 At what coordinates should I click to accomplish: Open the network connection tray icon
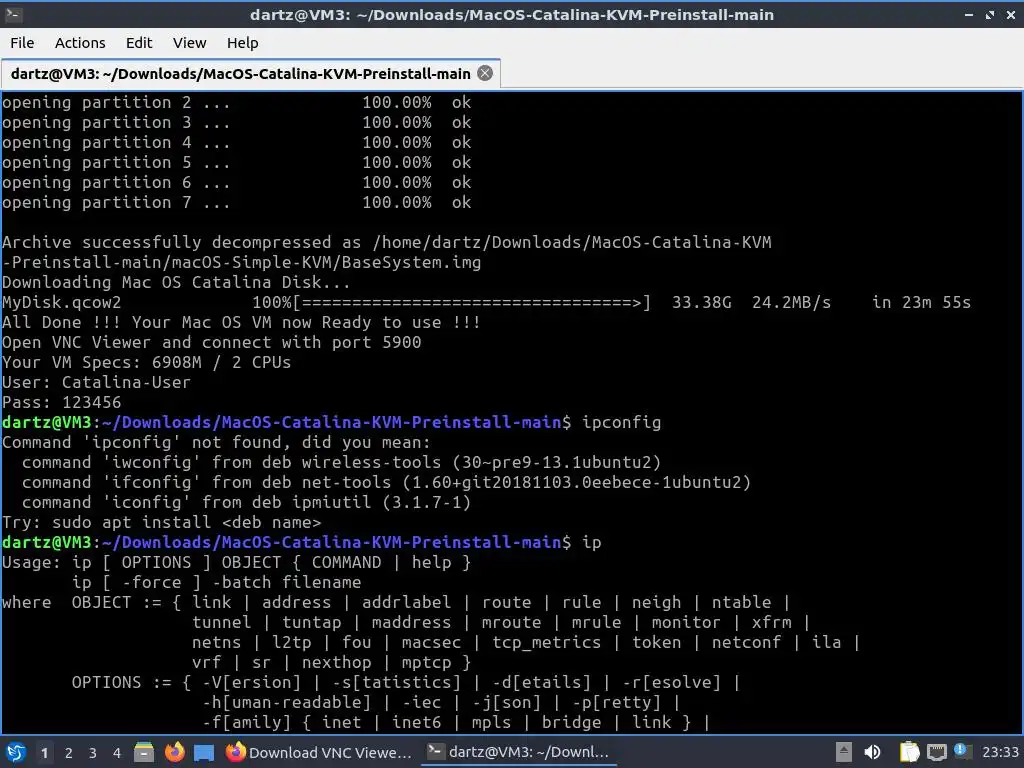coord(936,752)
